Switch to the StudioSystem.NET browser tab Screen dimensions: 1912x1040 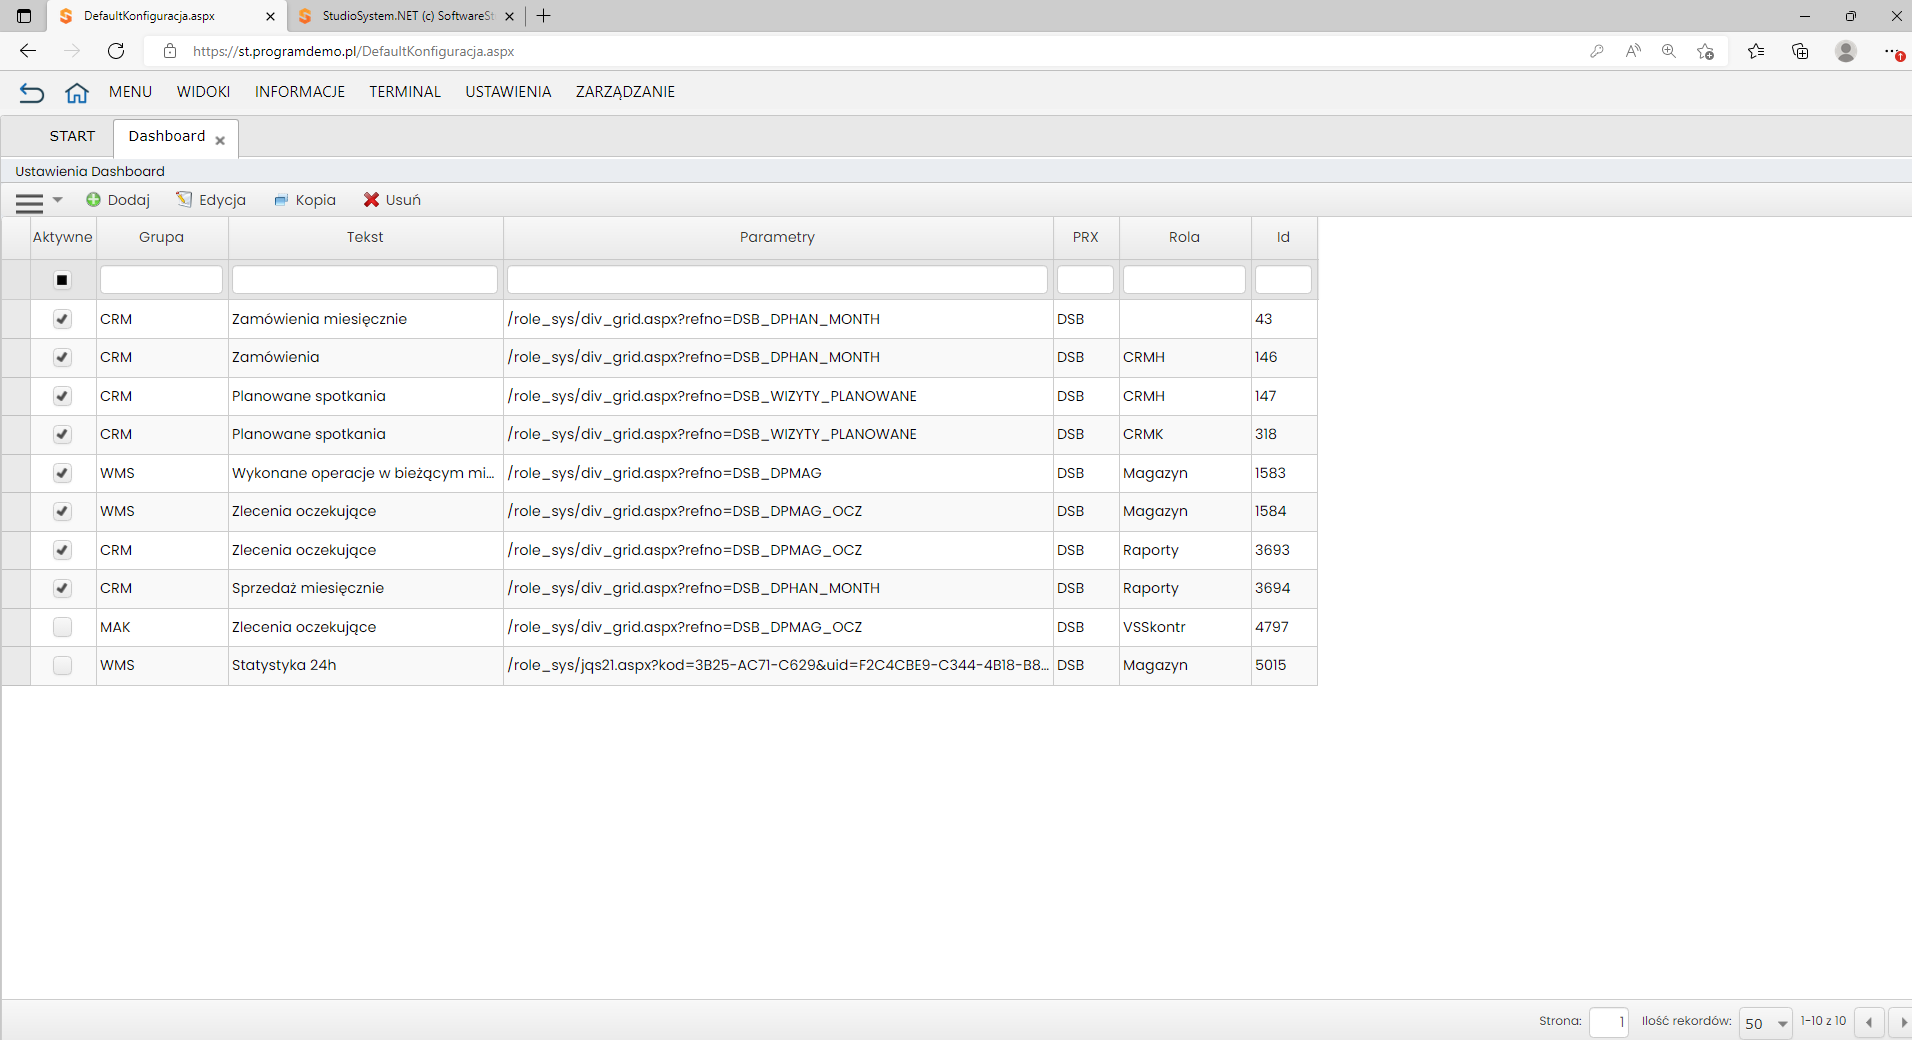408,16
